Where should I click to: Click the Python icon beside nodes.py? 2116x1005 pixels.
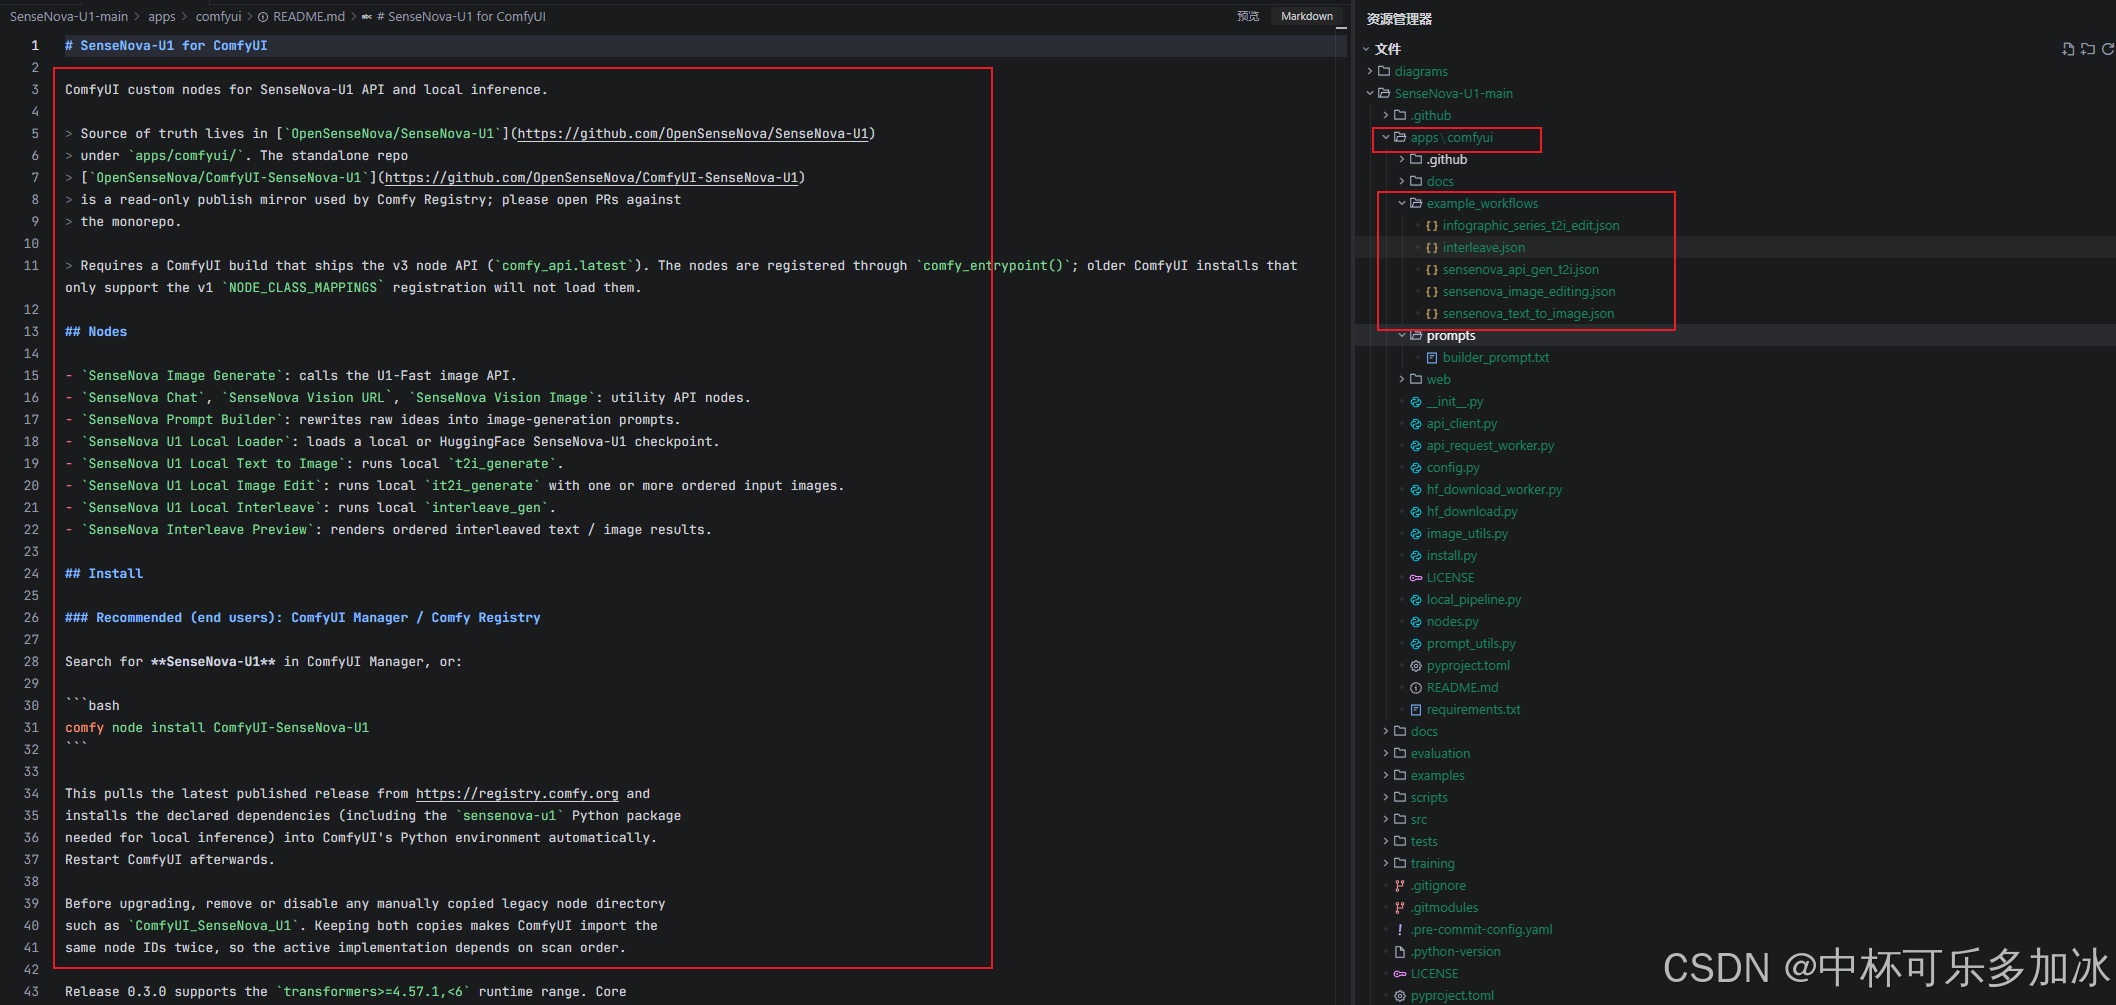tap(1416, 622)
